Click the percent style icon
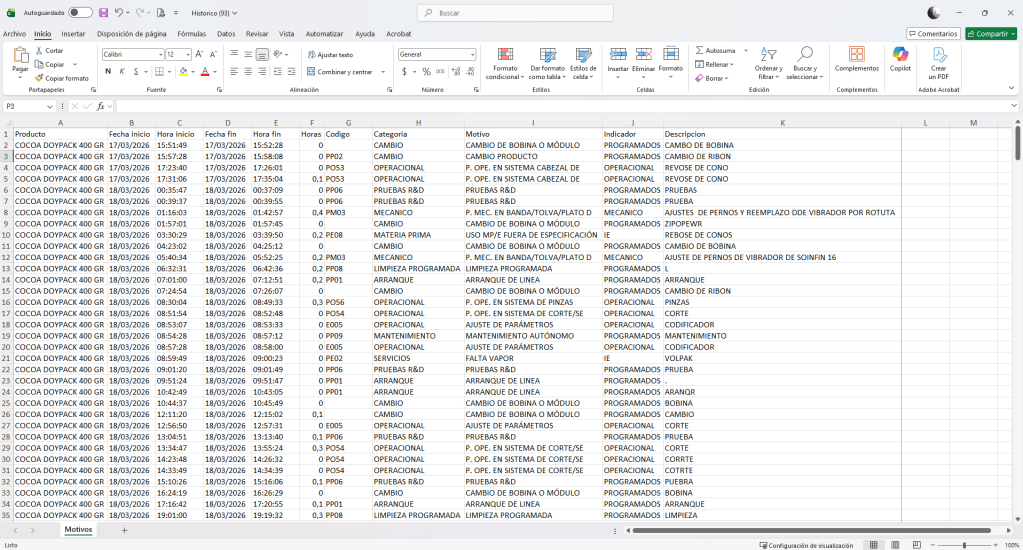1023x550 pixels. (426, 72)
